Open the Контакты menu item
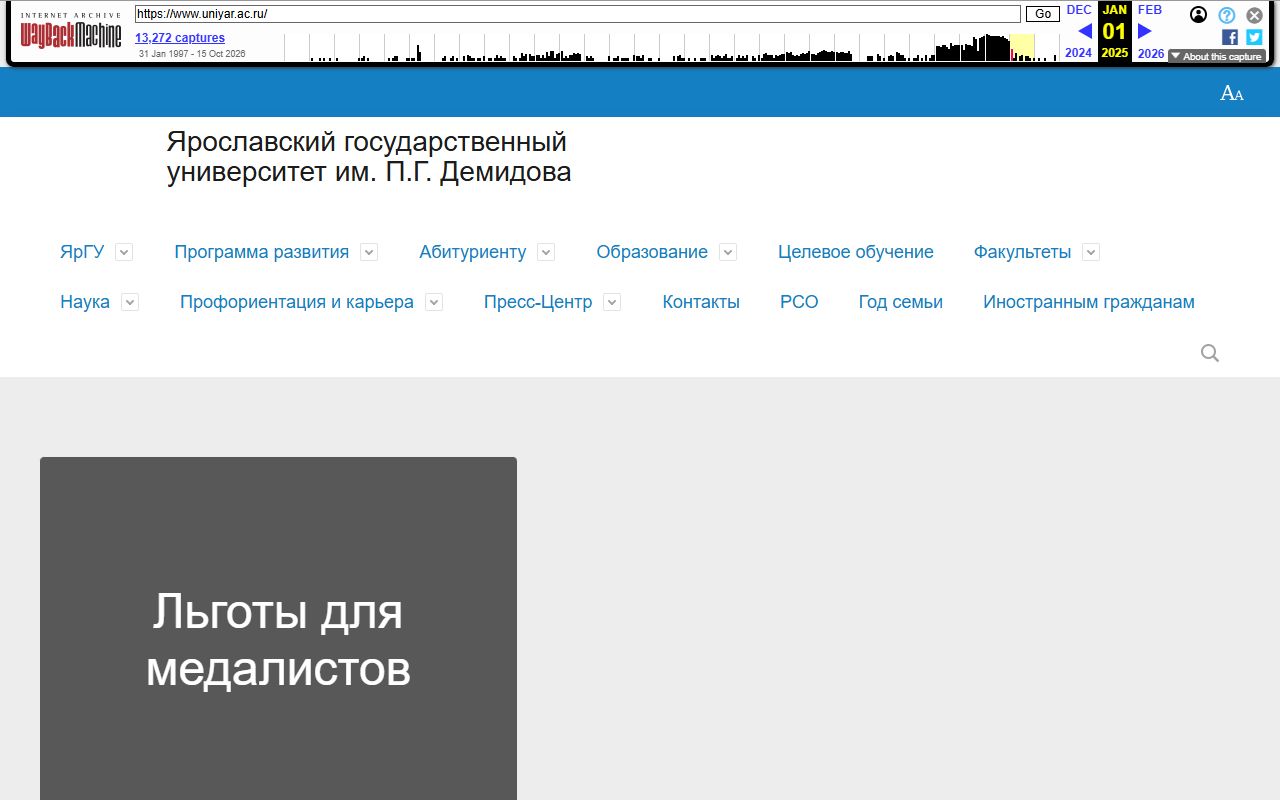The width and height of the screenshot is (1280, 800). (x=701, y=302)
